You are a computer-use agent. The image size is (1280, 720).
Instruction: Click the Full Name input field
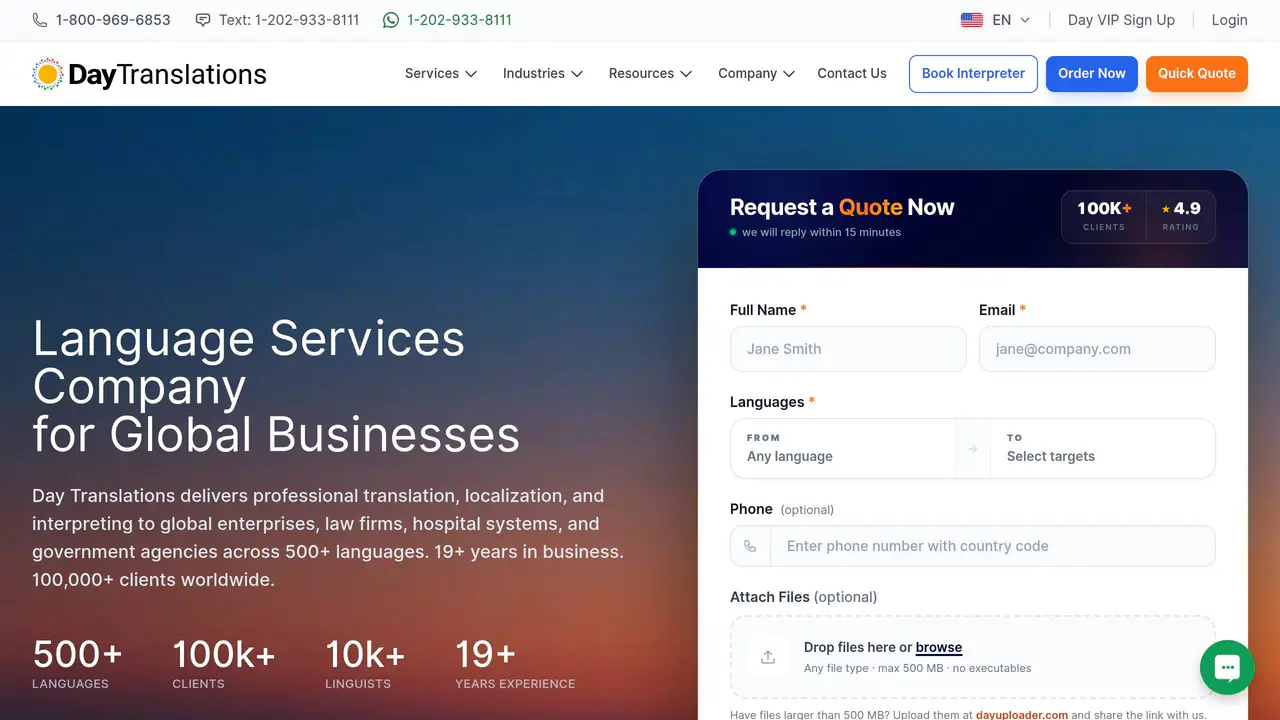point(848,349)
